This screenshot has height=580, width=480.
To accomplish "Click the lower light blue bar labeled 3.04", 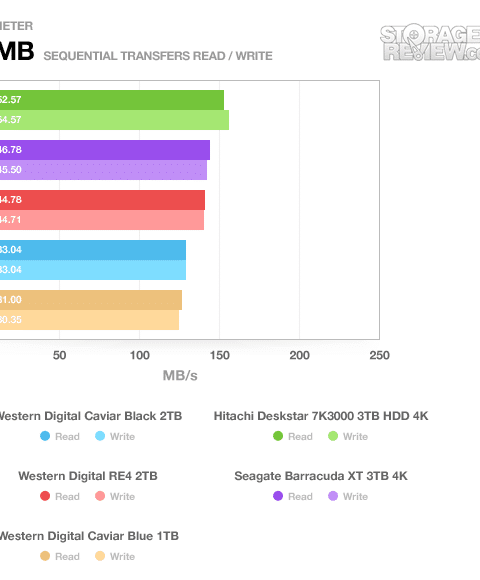I will click(x=93, y=270).
